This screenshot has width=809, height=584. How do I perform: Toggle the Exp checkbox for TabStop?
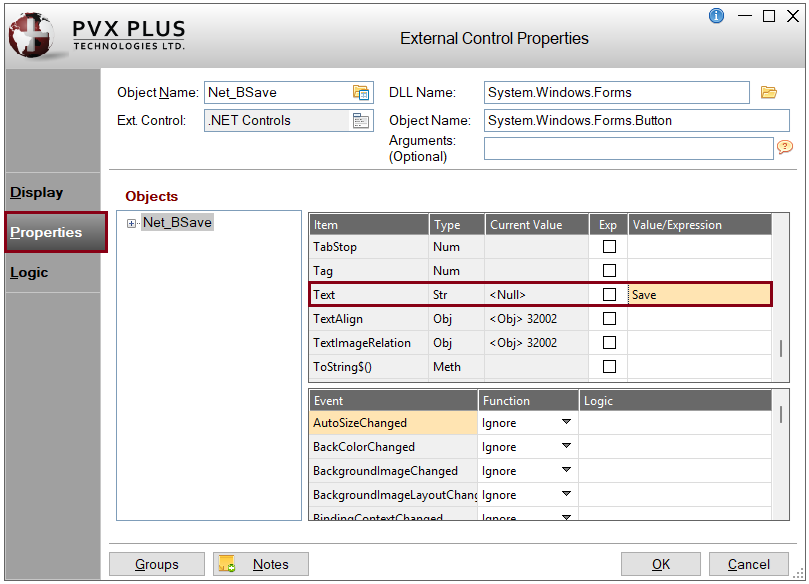[x=609, y=247]
